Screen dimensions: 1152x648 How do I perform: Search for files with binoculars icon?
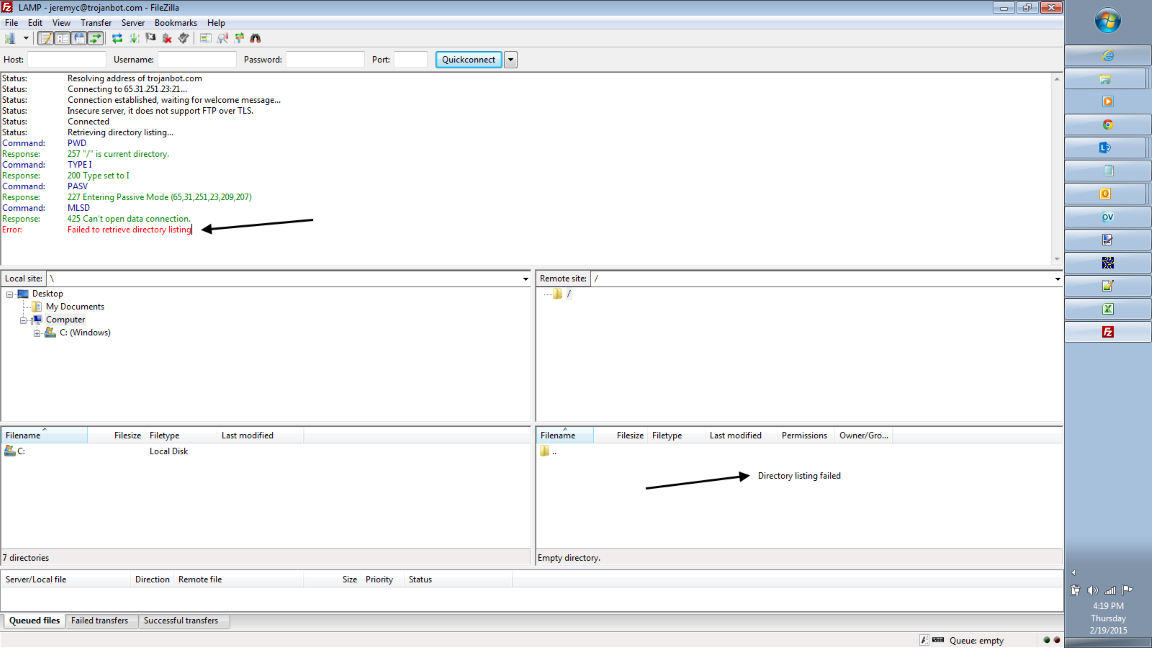coord(256,38)
